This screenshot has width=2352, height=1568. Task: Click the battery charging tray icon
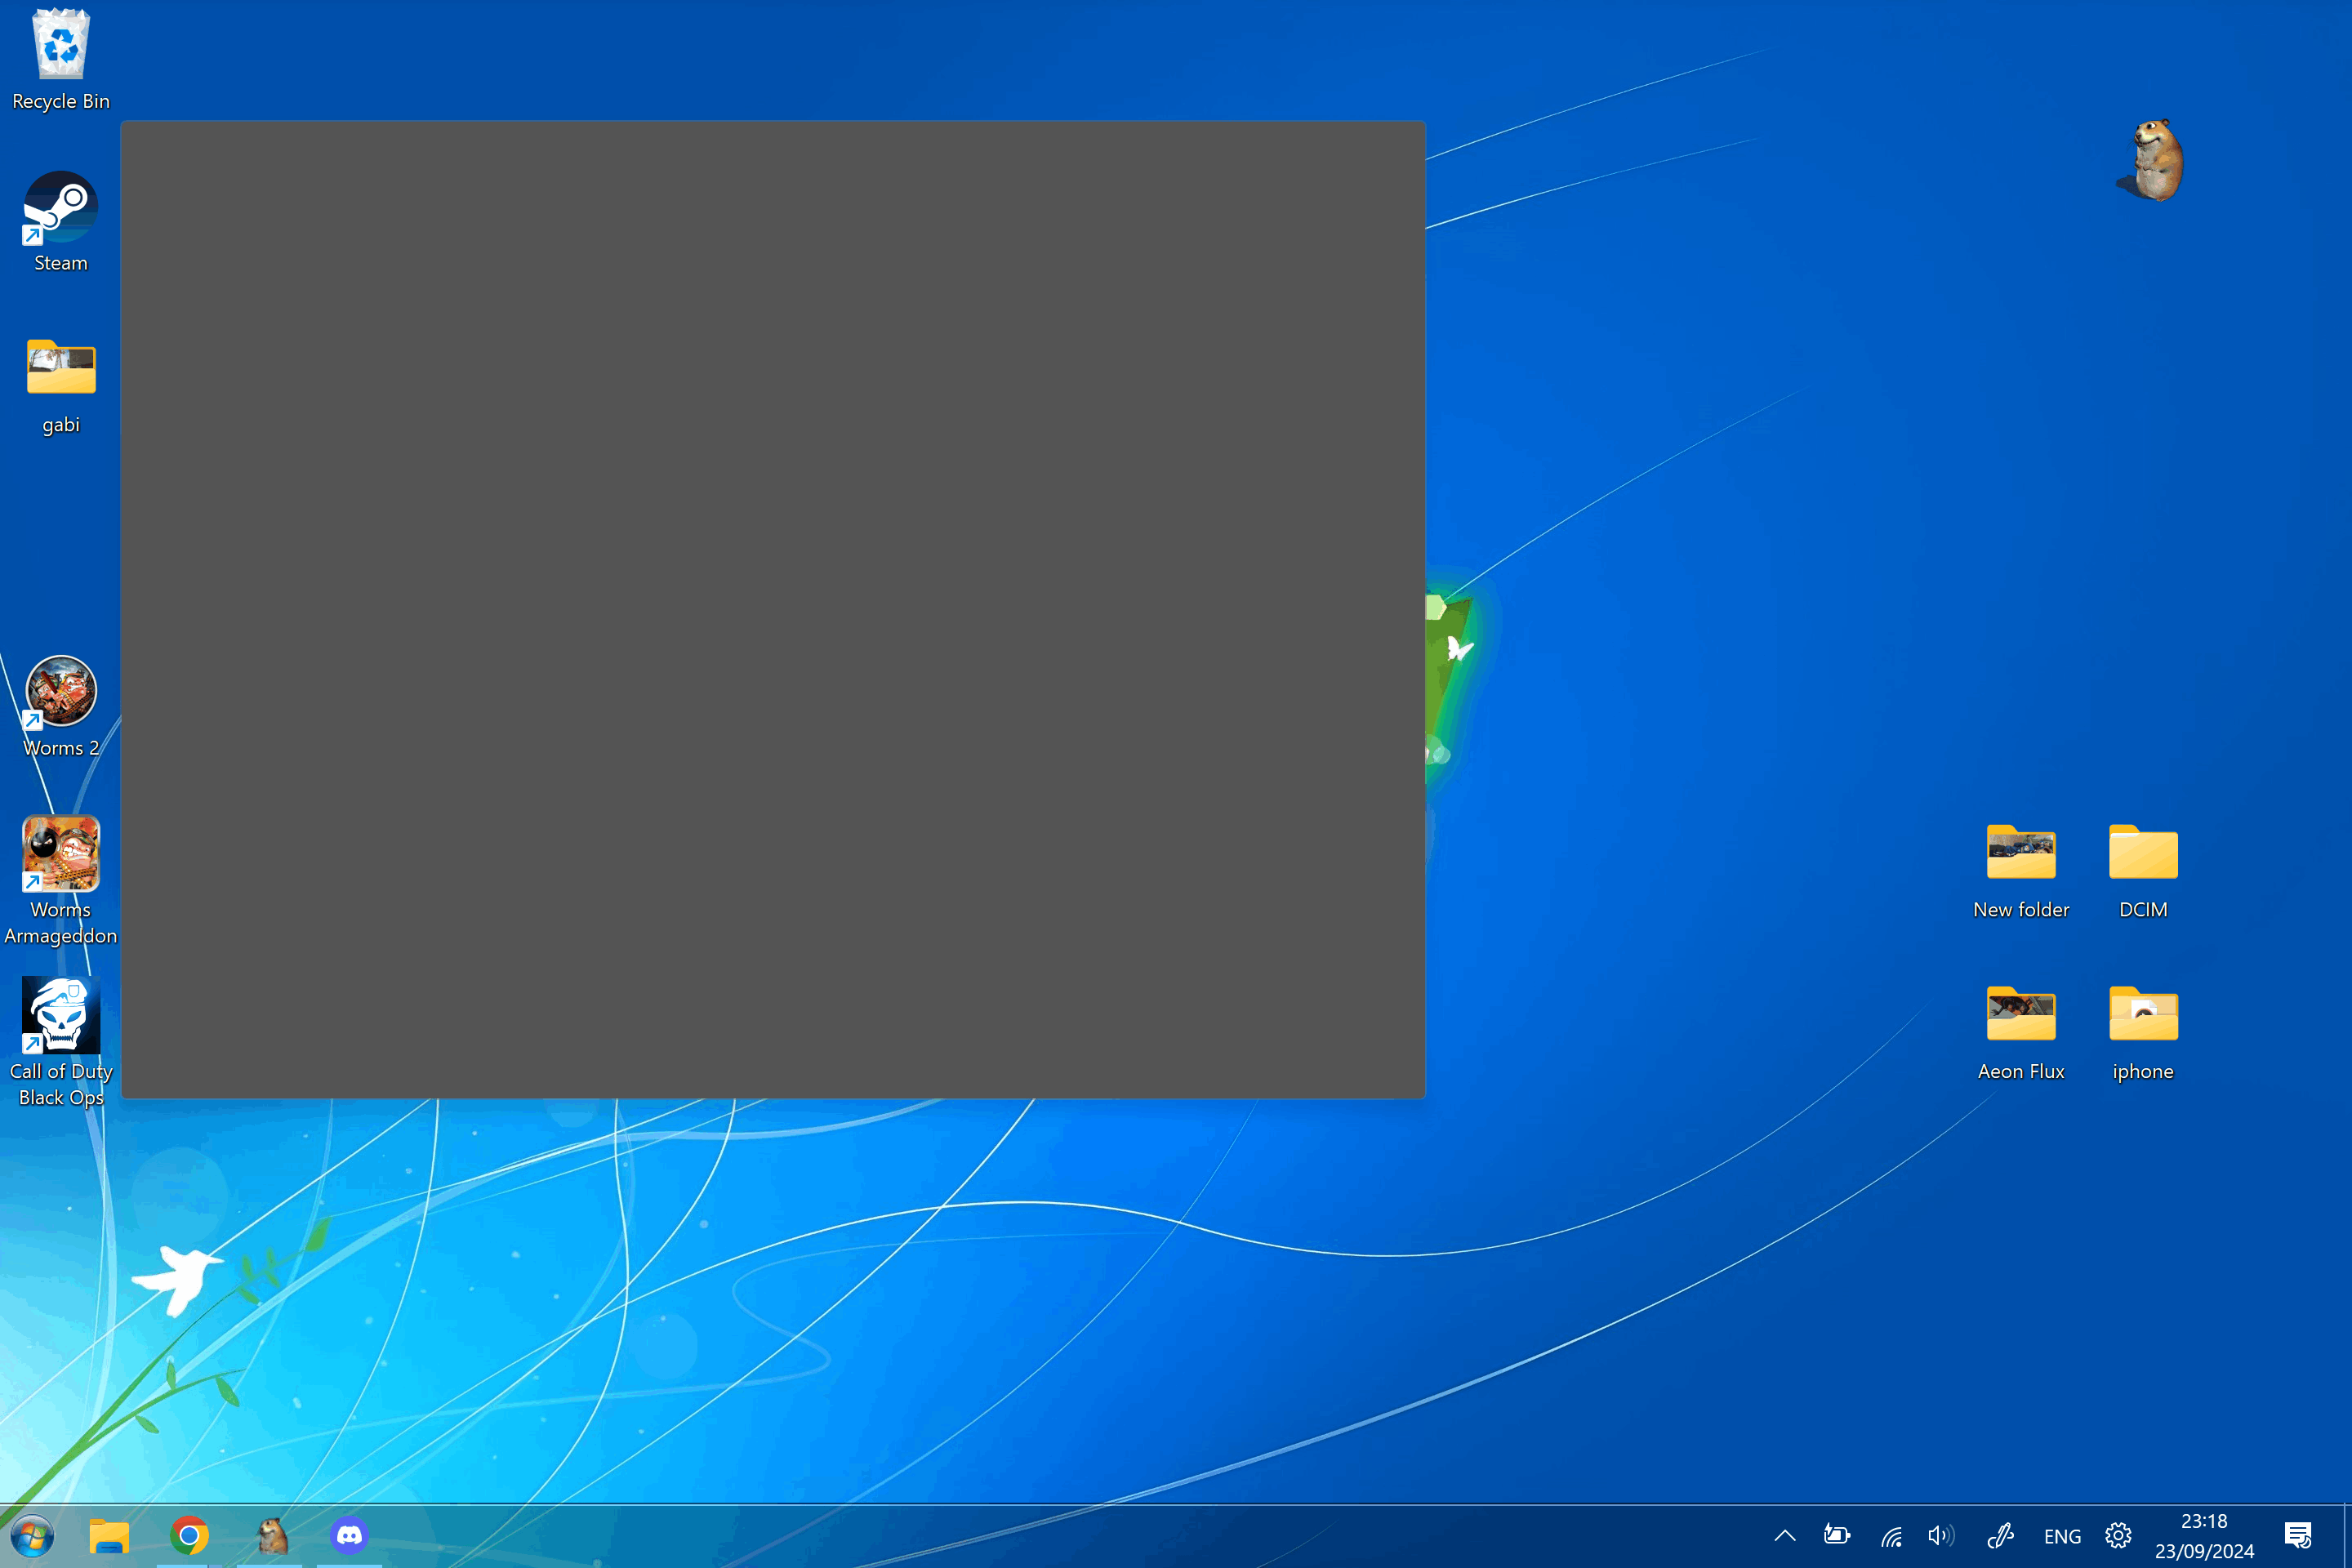tap(1837, 1535)
